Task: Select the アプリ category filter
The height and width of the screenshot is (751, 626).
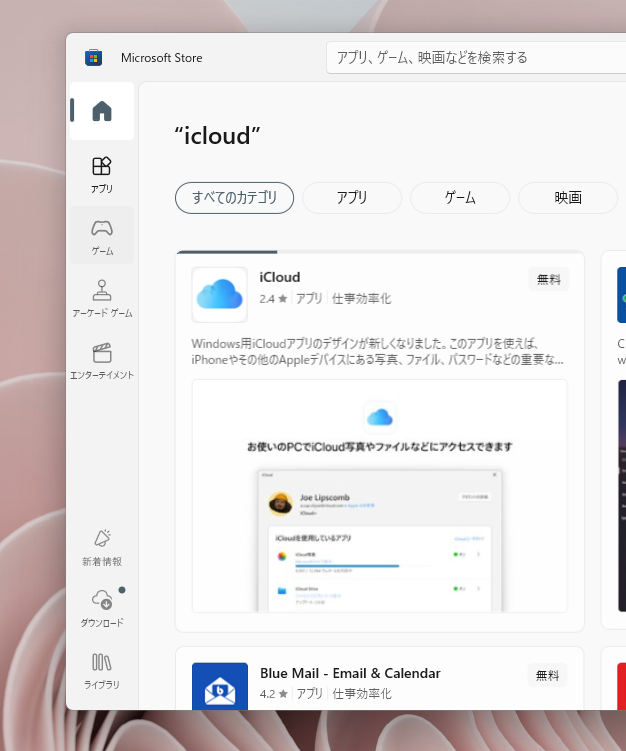Action: [352, 198]
